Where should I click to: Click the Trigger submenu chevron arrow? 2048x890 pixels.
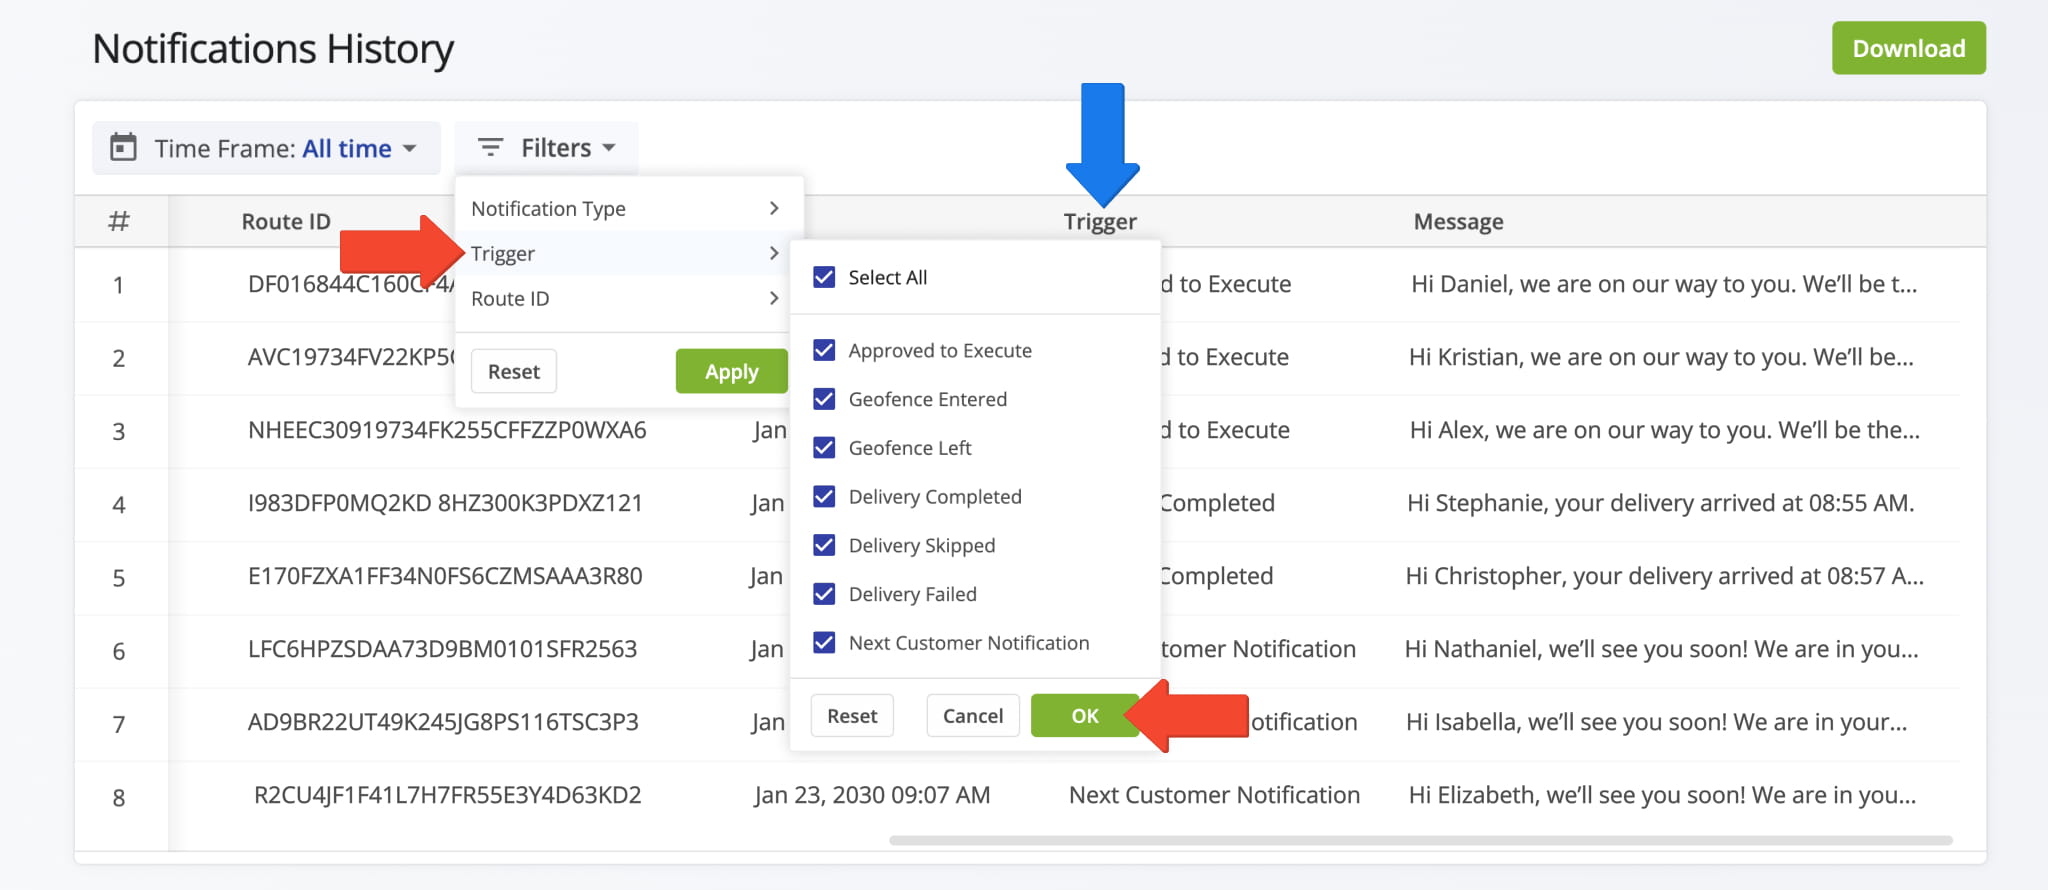pyautogui.click(x=773, y=253)
